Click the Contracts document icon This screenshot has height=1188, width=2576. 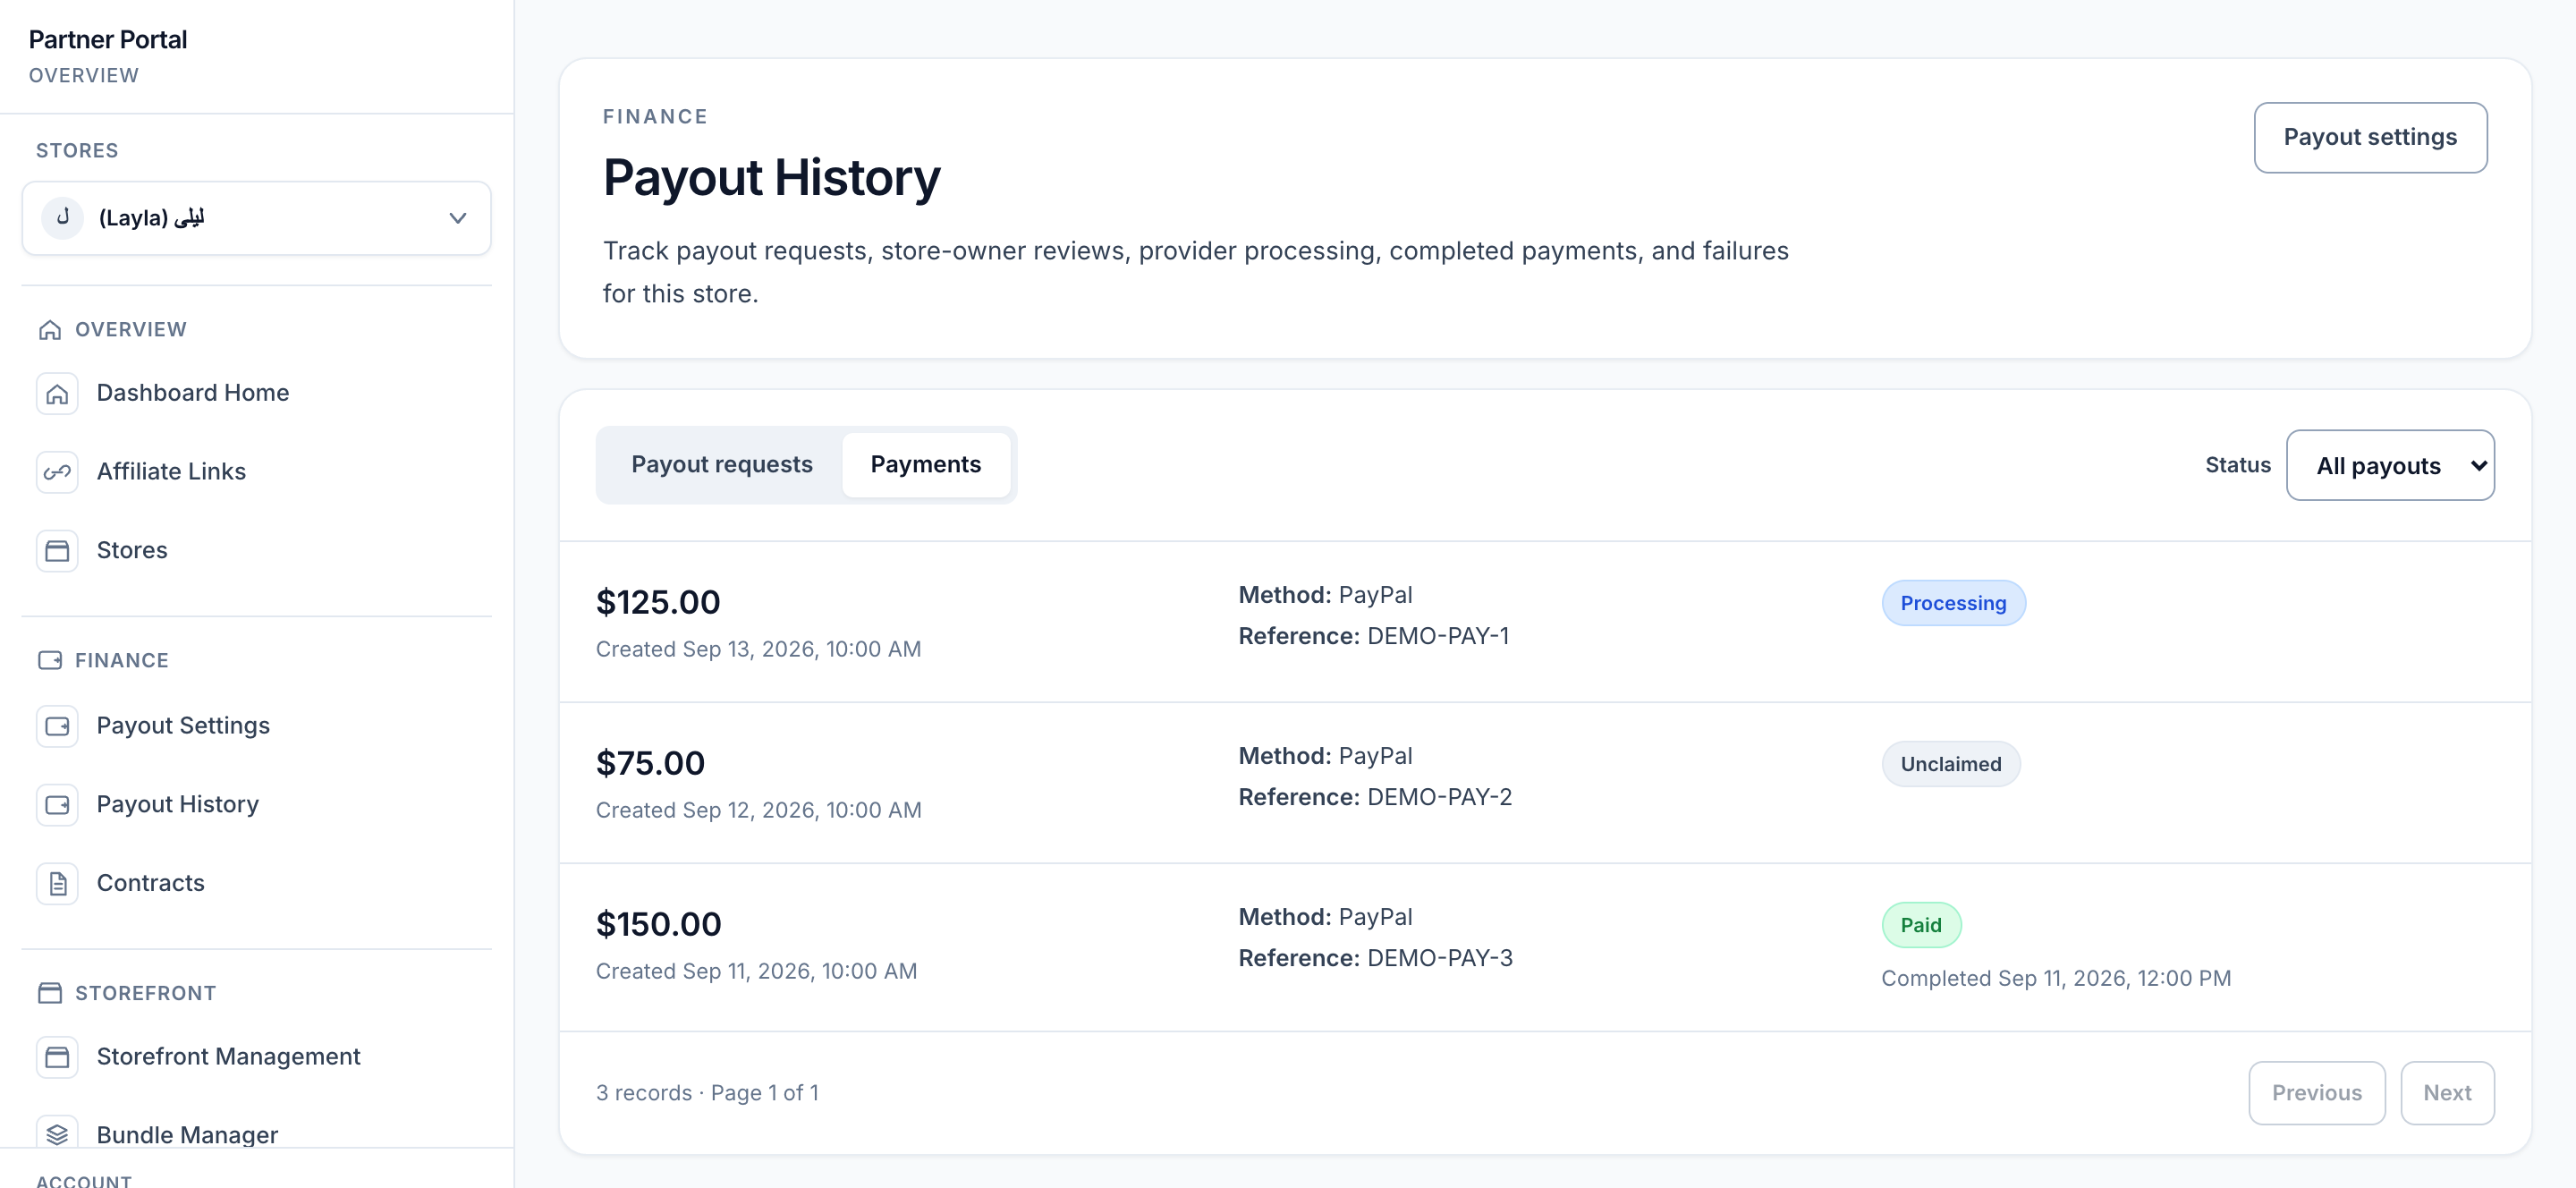(x=57, y=884)
